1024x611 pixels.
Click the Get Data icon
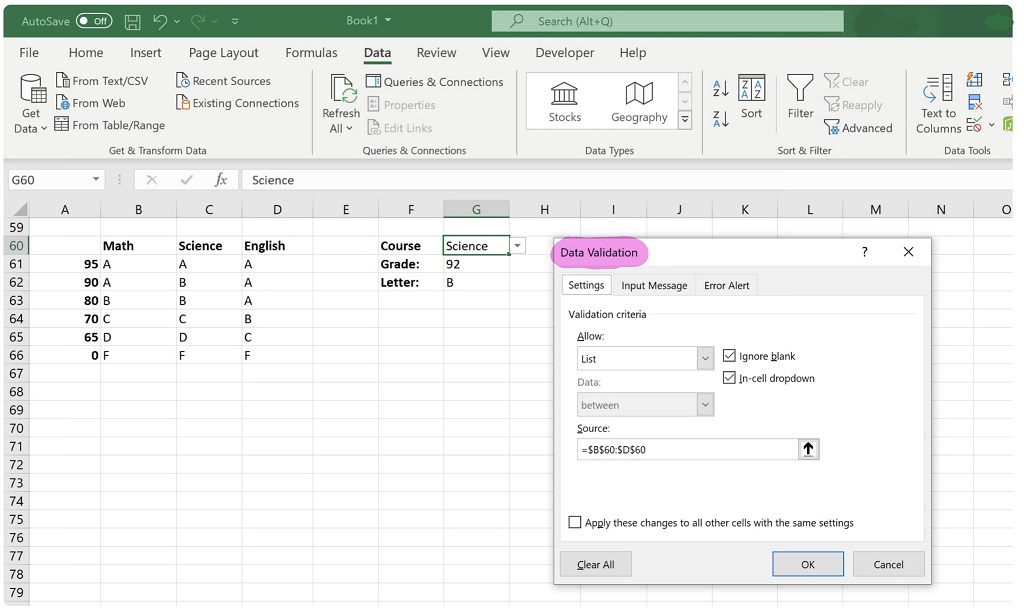click(x=32, y=95)
